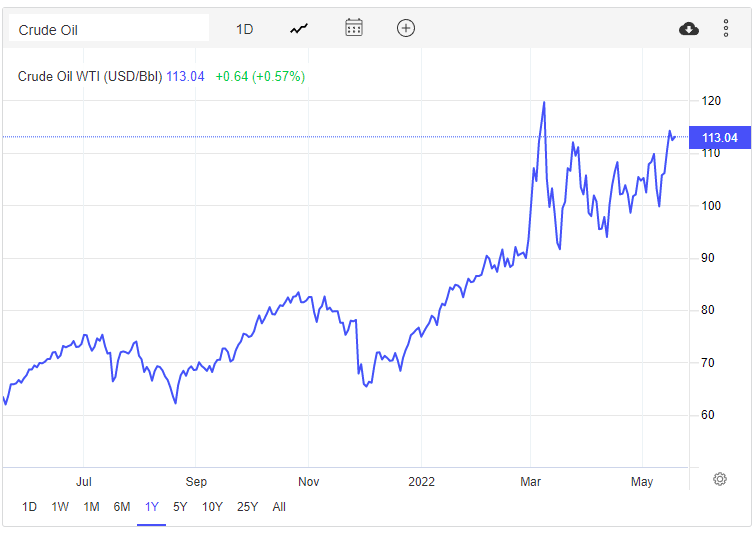Switch to the 6M range
Image resolution: width=754 pixels, height=534 pixels.
pos(122,507)
